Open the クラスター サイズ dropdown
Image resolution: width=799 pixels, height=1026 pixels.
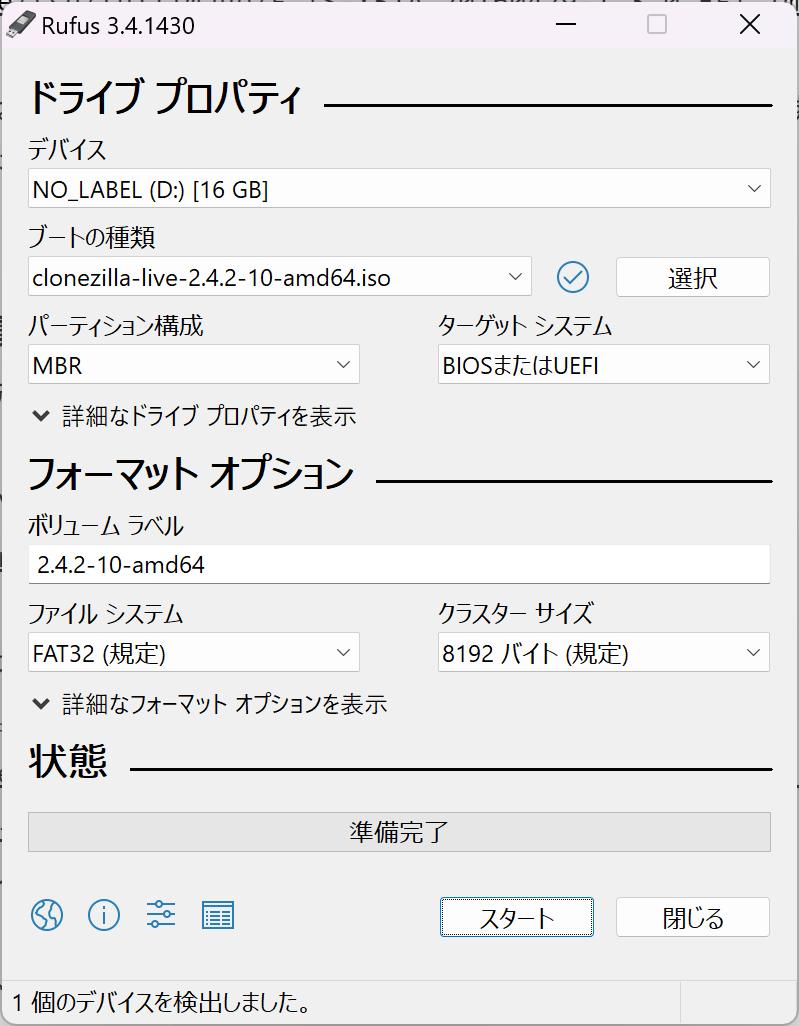click(x=603, y=652)
